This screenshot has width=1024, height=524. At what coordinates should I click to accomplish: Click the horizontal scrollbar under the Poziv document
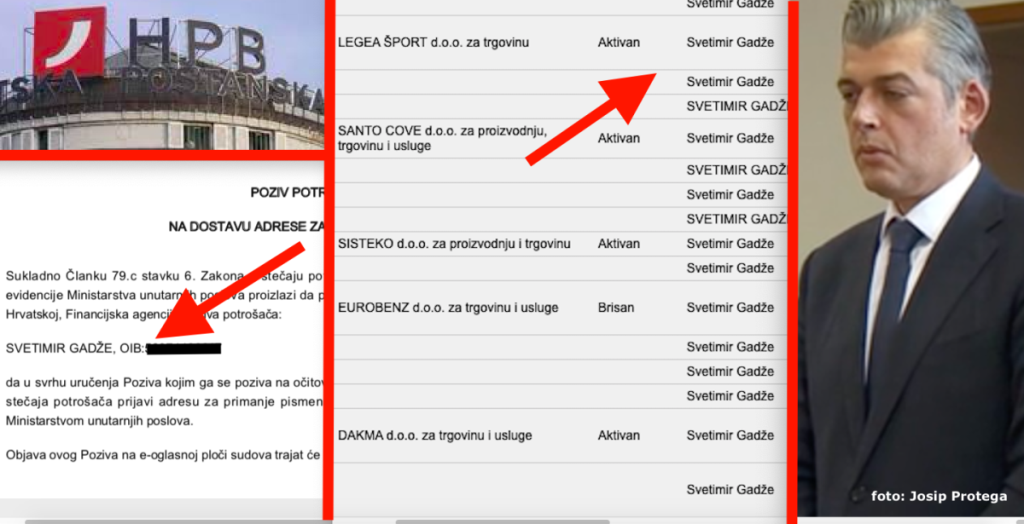[178, 522]
